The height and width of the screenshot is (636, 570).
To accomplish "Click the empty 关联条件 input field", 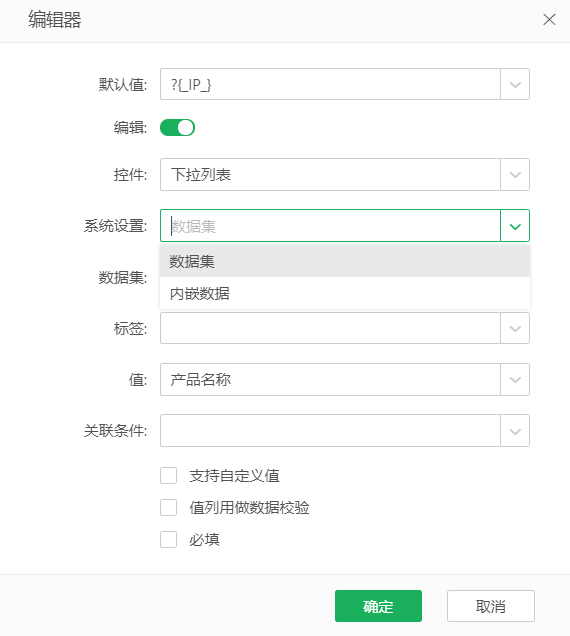I will click(330, 431).
